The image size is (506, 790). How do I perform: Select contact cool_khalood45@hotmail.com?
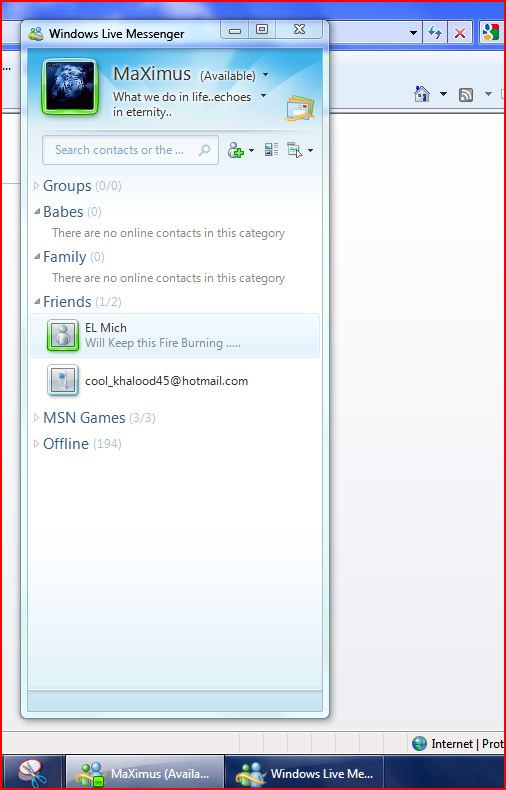(x=175, y=380)
